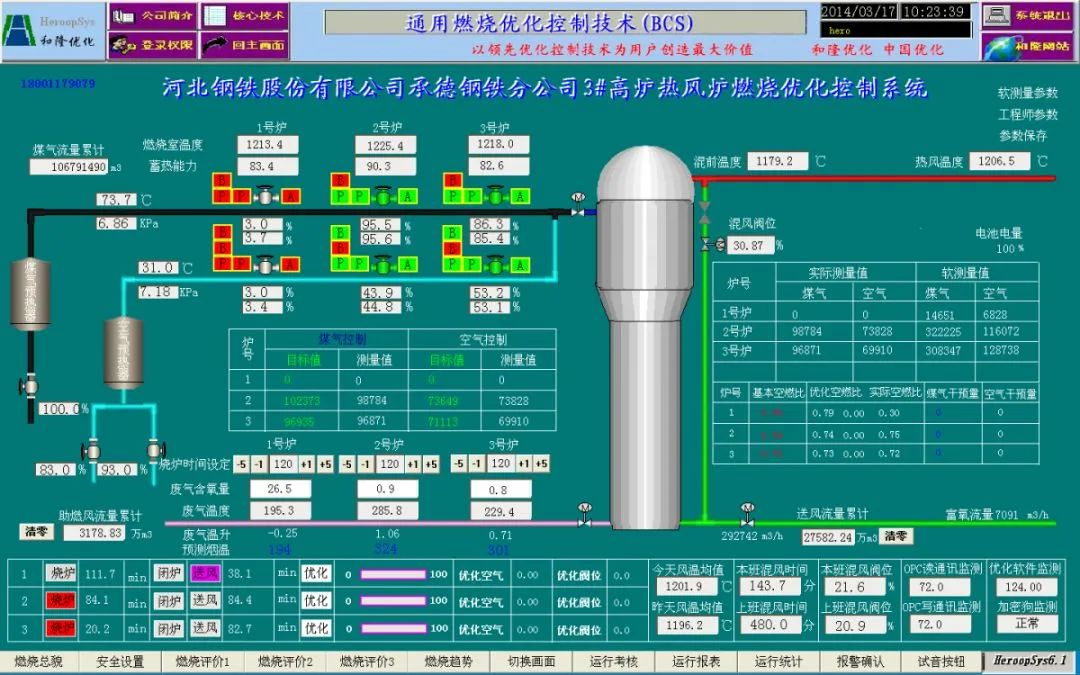Click the hot blast stove tower graphic

coord(644,338)
